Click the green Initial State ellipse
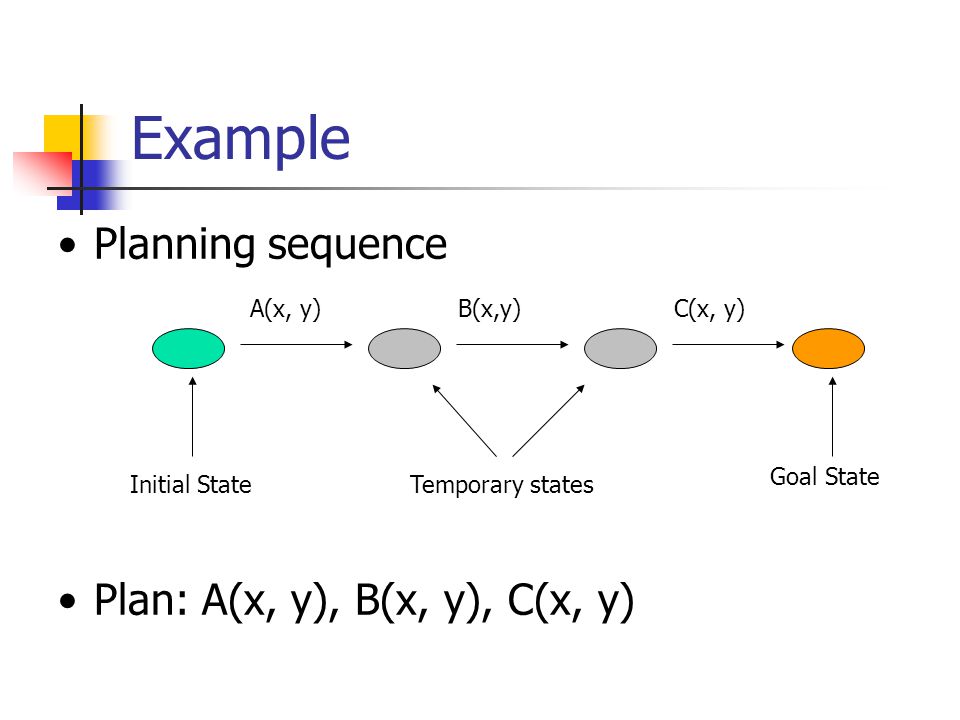Viewport: 960px width, 720px height. [x=189, y=348]
